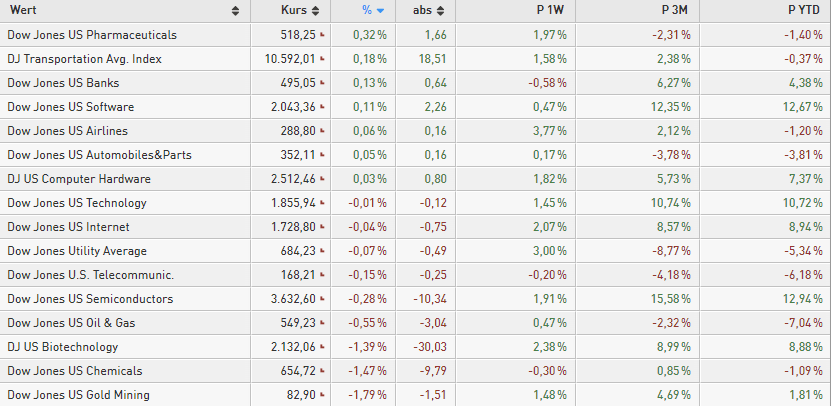Image resolution: width=831 pixels, height=406 pixels.
Task: Select the P 1W column header
Action: pyautogui.click(x=550, y=10)
